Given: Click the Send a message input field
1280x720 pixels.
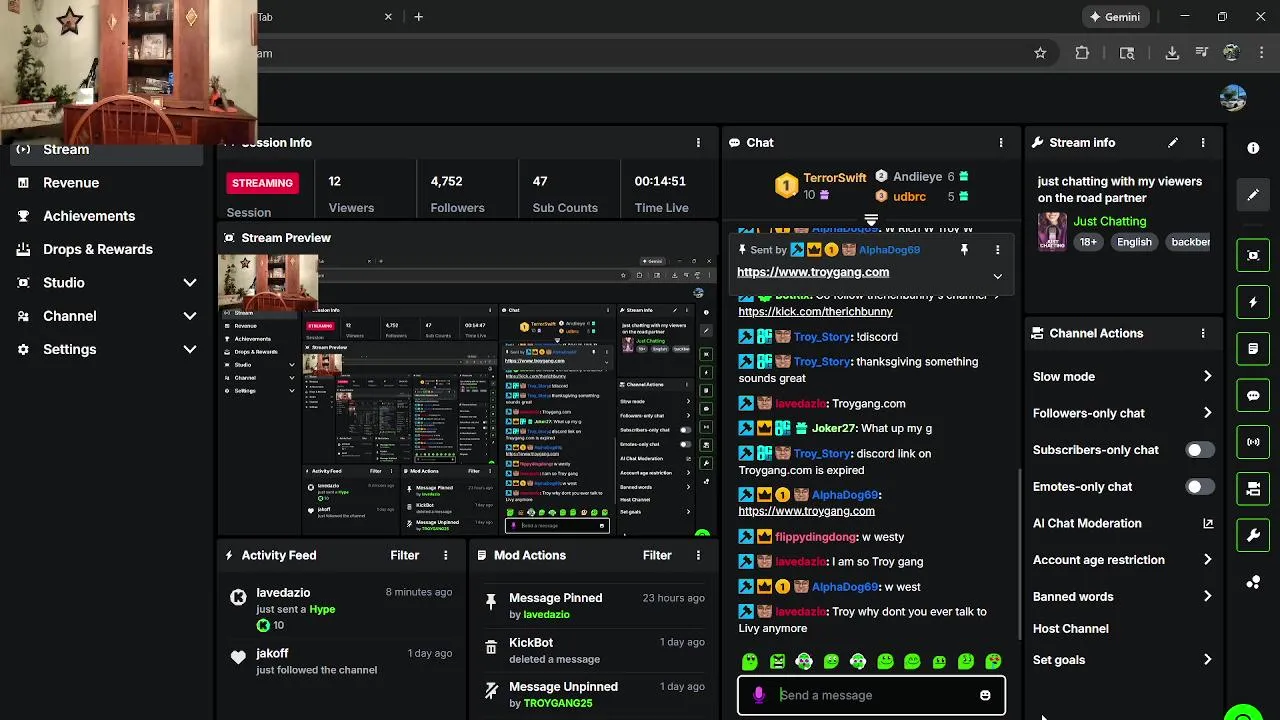Looking at the screenshot, I should tap(871, 695).
